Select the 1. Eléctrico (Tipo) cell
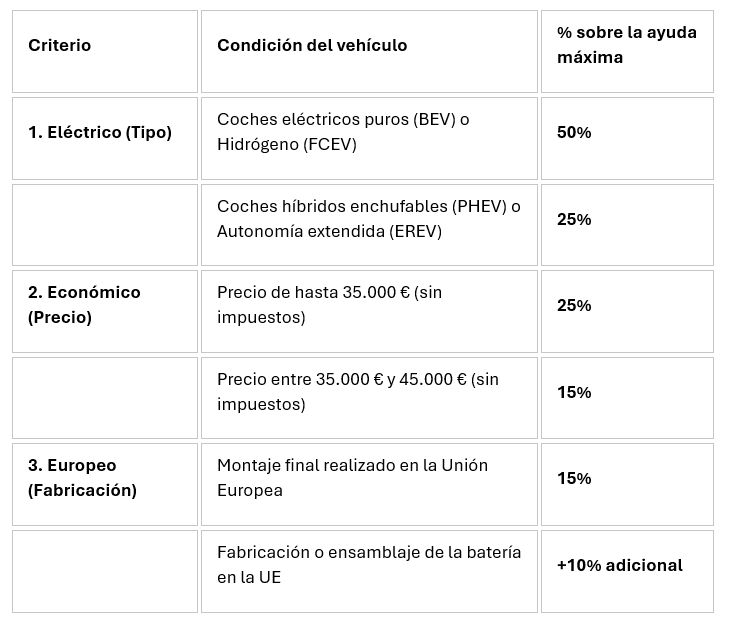 coord(105,138)
